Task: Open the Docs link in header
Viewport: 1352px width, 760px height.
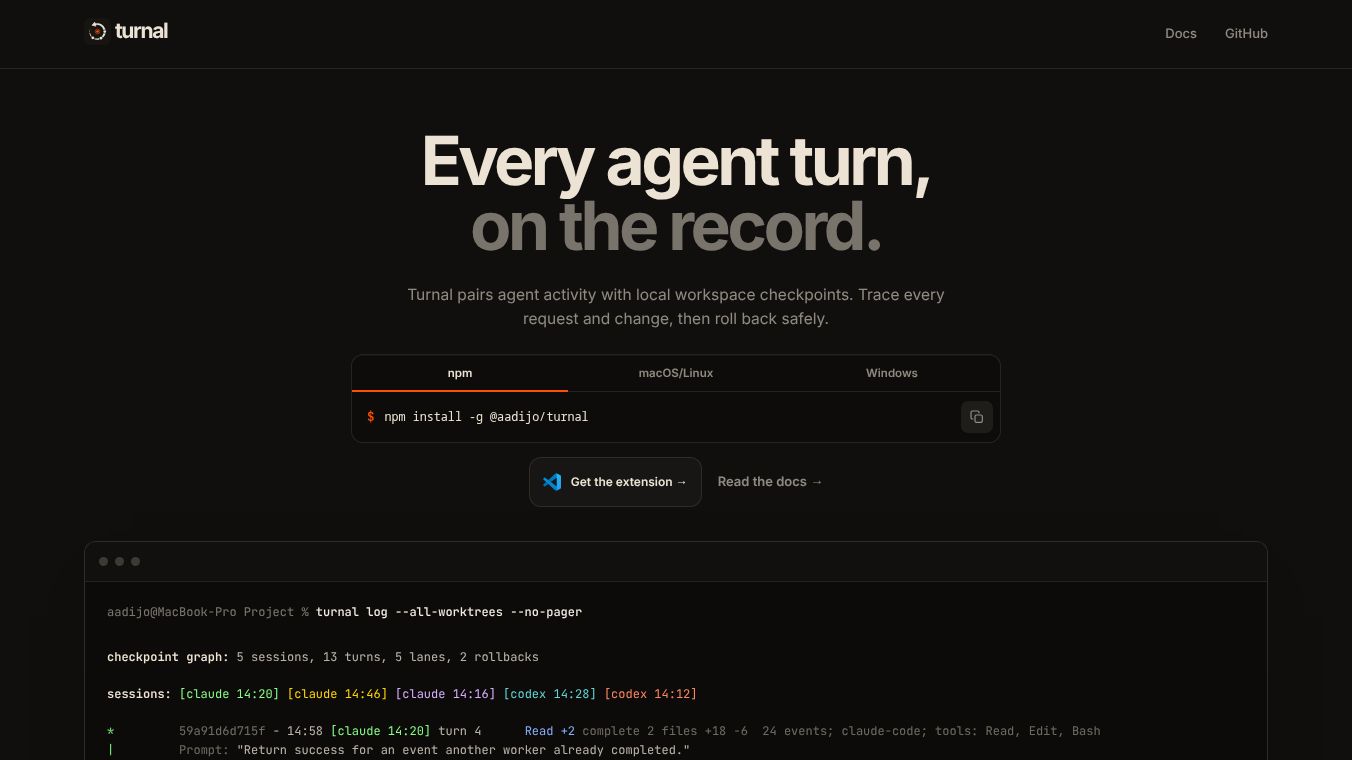Action: (1181, 33)
